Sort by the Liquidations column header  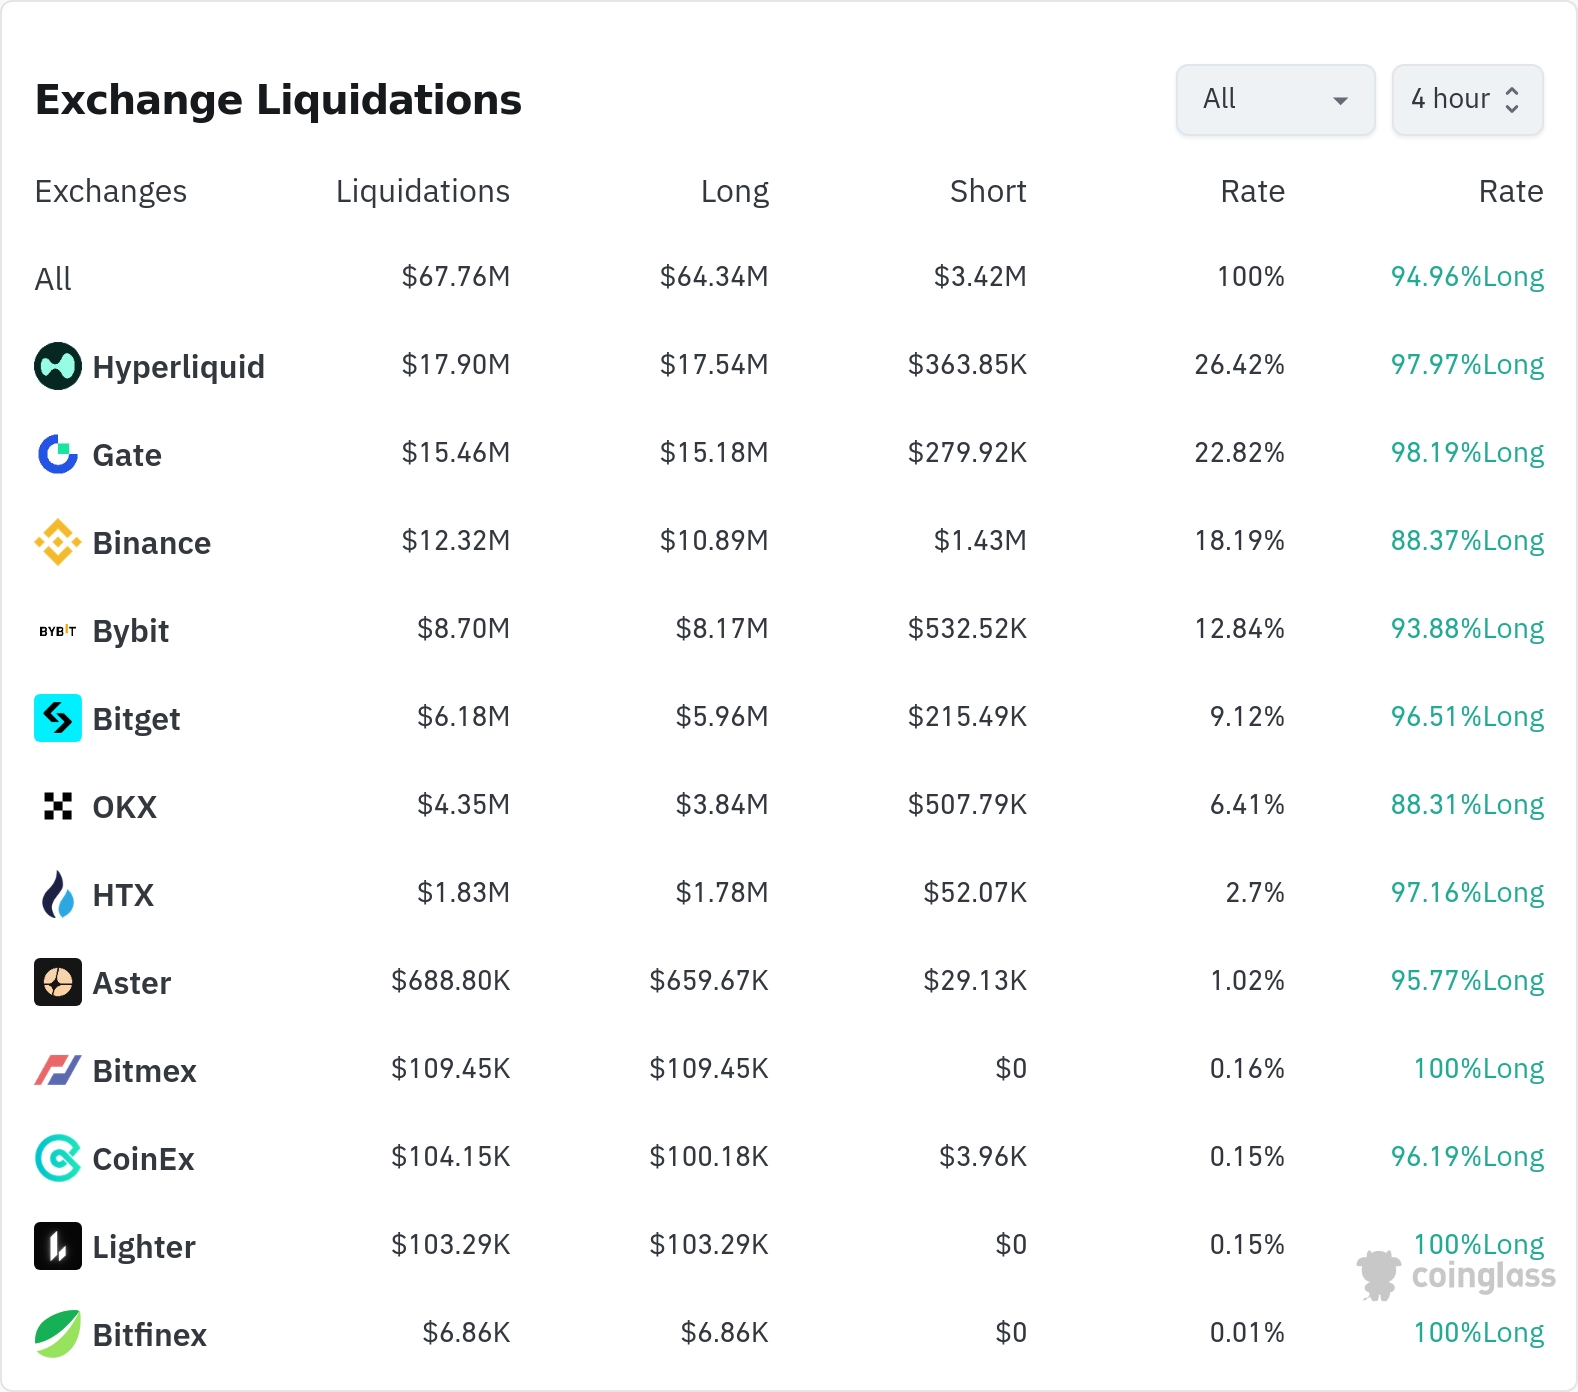tap(422, 191)
